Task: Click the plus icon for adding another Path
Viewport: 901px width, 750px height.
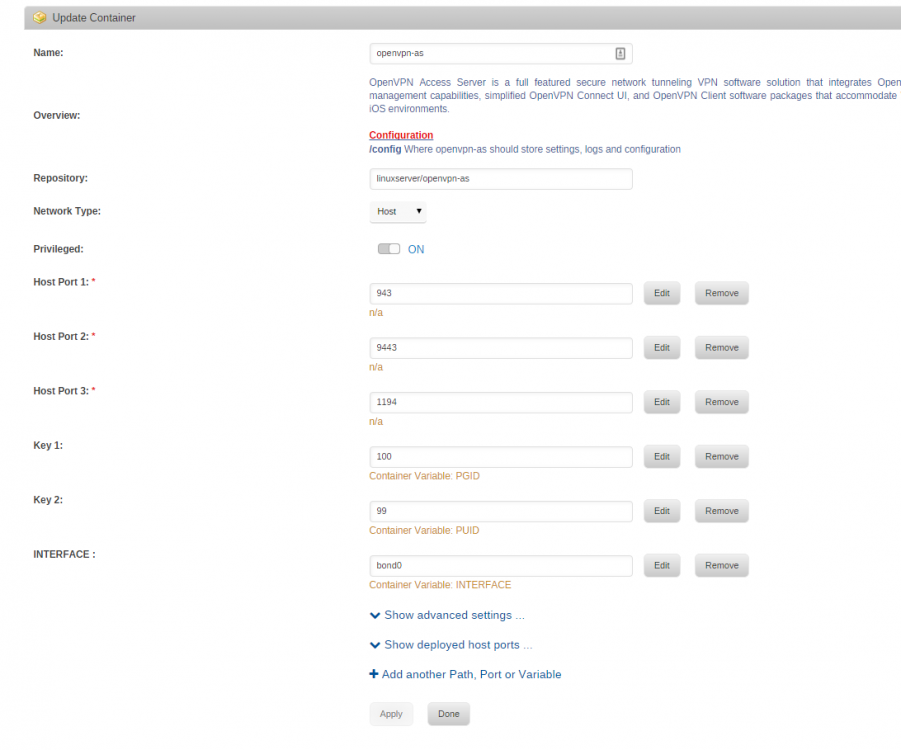Action: pyautogui.click(x=374, y=674)
